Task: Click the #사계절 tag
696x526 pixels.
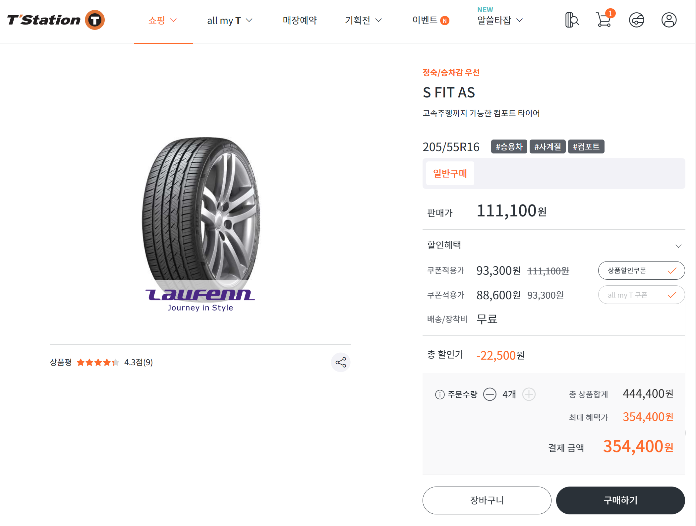Action: click(547, 146)
